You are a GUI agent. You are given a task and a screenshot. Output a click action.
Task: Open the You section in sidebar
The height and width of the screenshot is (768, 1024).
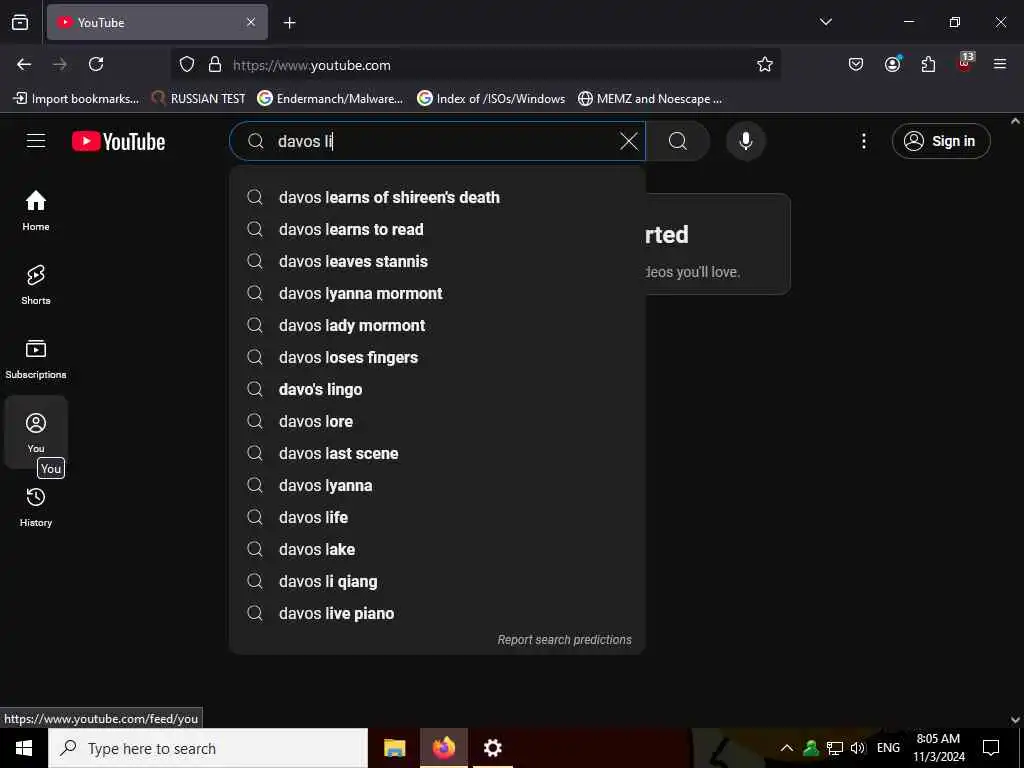[36, 432]
